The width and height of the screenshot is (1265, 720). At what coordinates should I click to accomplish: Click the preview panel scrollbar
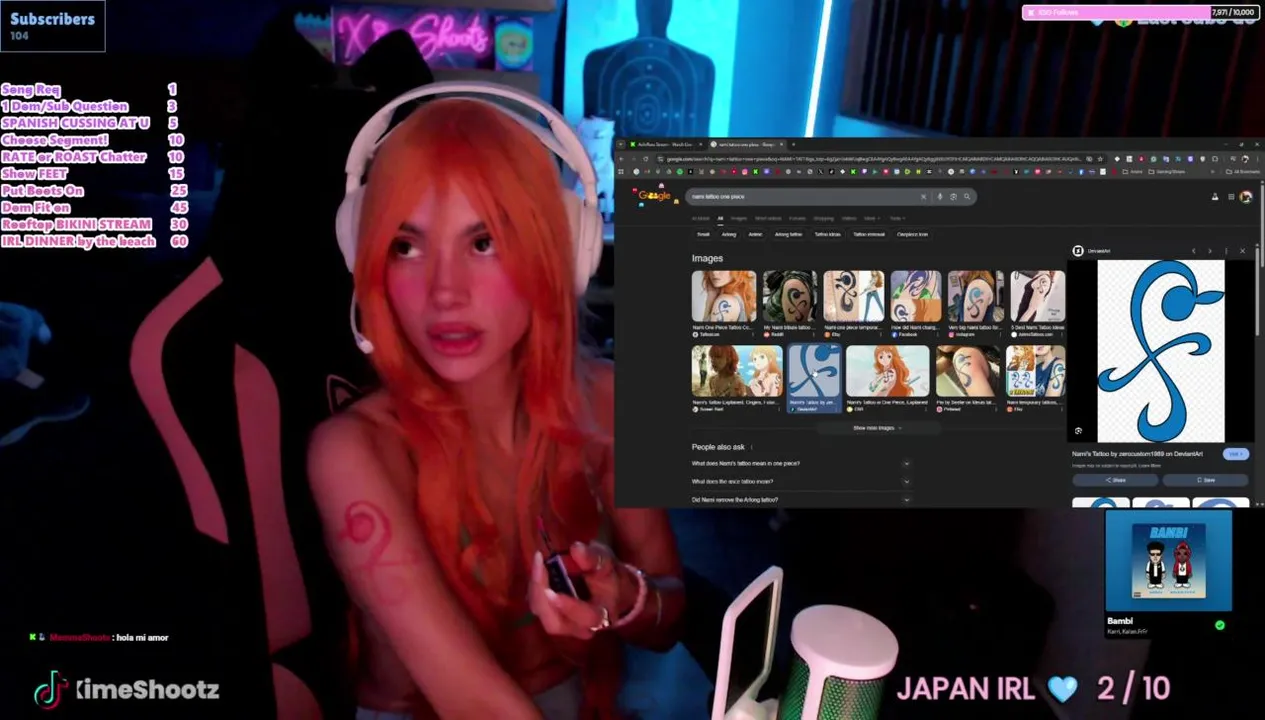click(1257, 290)
